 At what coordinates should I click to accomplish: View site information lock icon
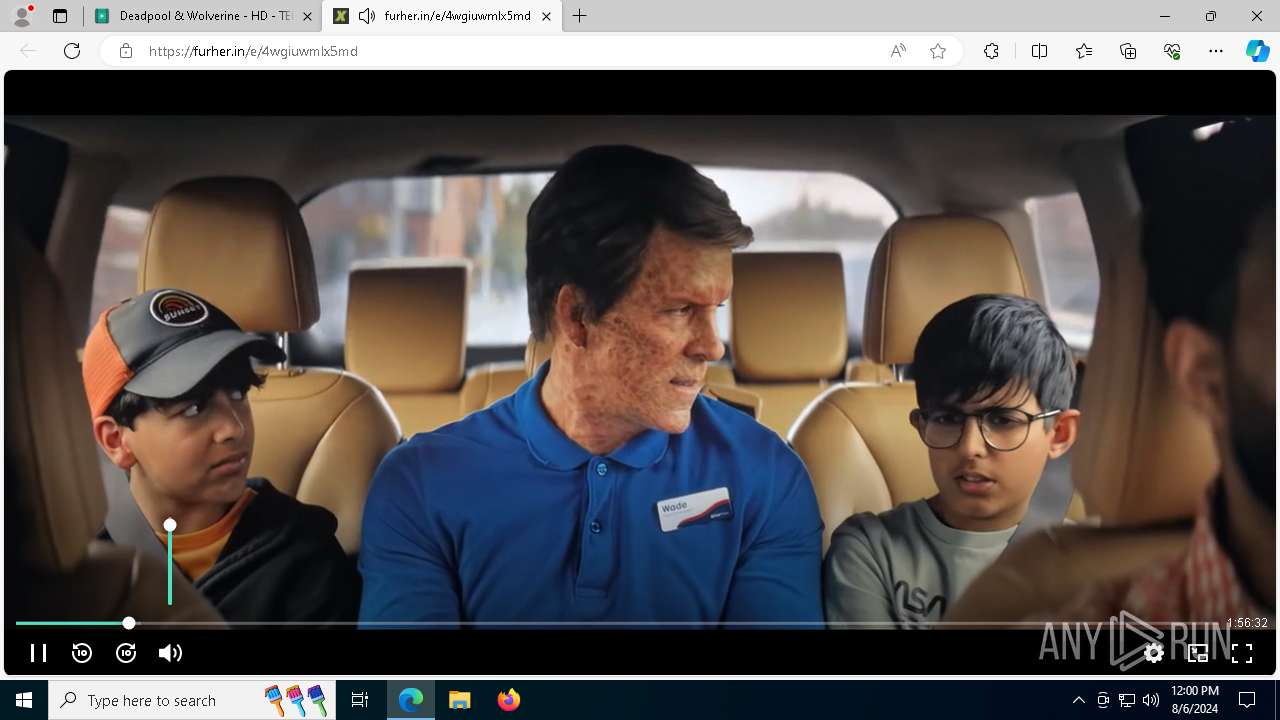pyautogui.click(x=126, y=51)
